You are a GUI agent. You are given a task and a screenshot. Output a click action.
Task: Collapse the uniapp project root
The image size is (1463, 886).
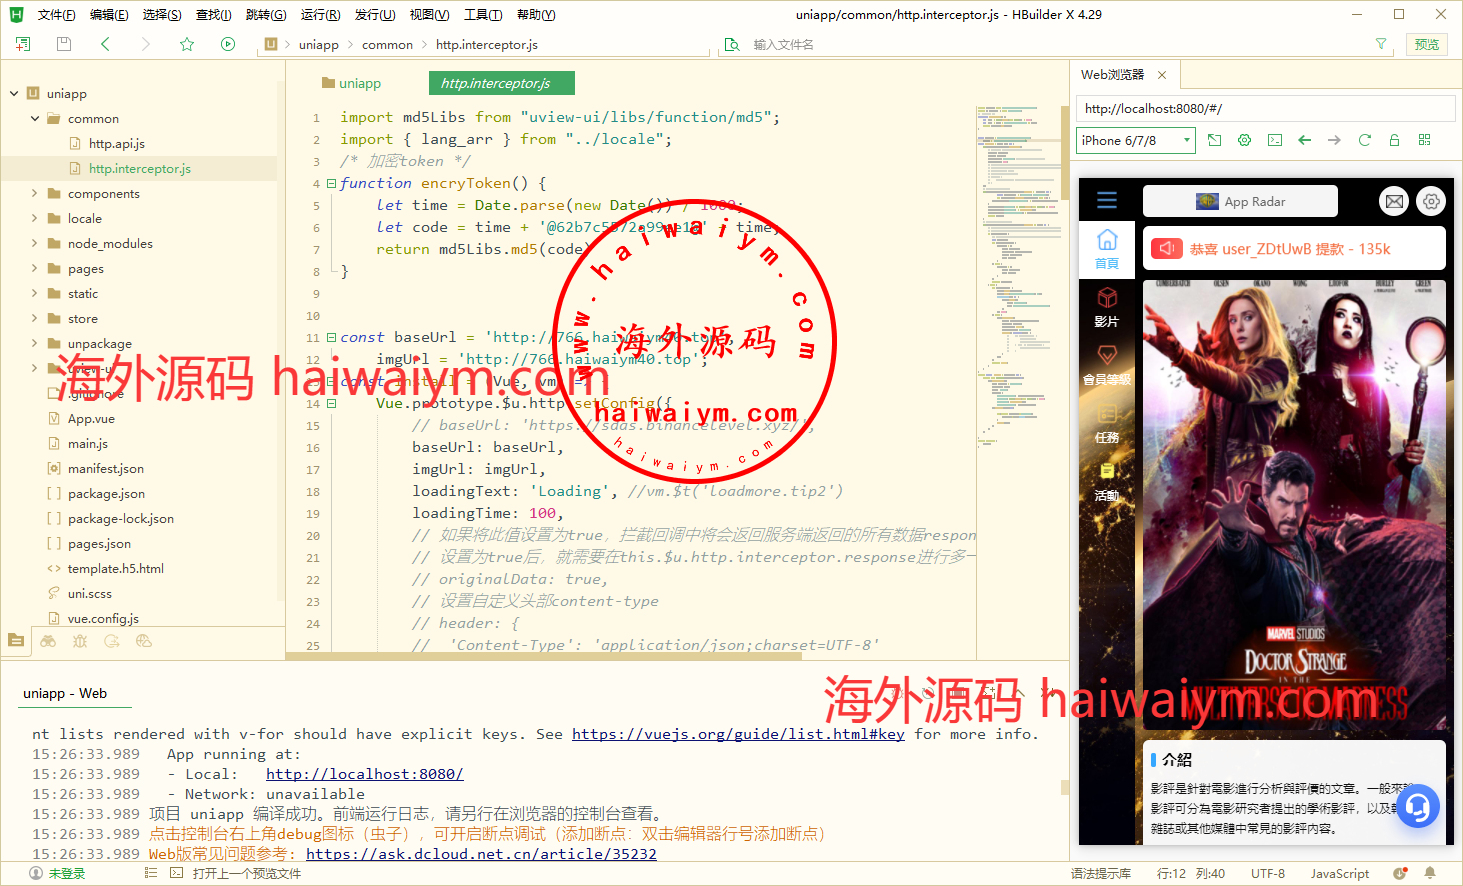pos(14,93)
